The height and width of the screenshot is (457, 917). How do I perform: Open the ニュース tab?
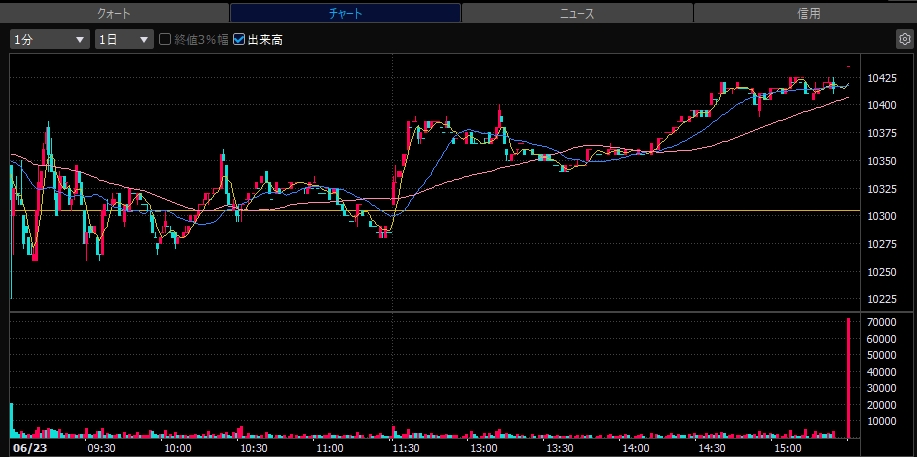click(x=577, y=13)
